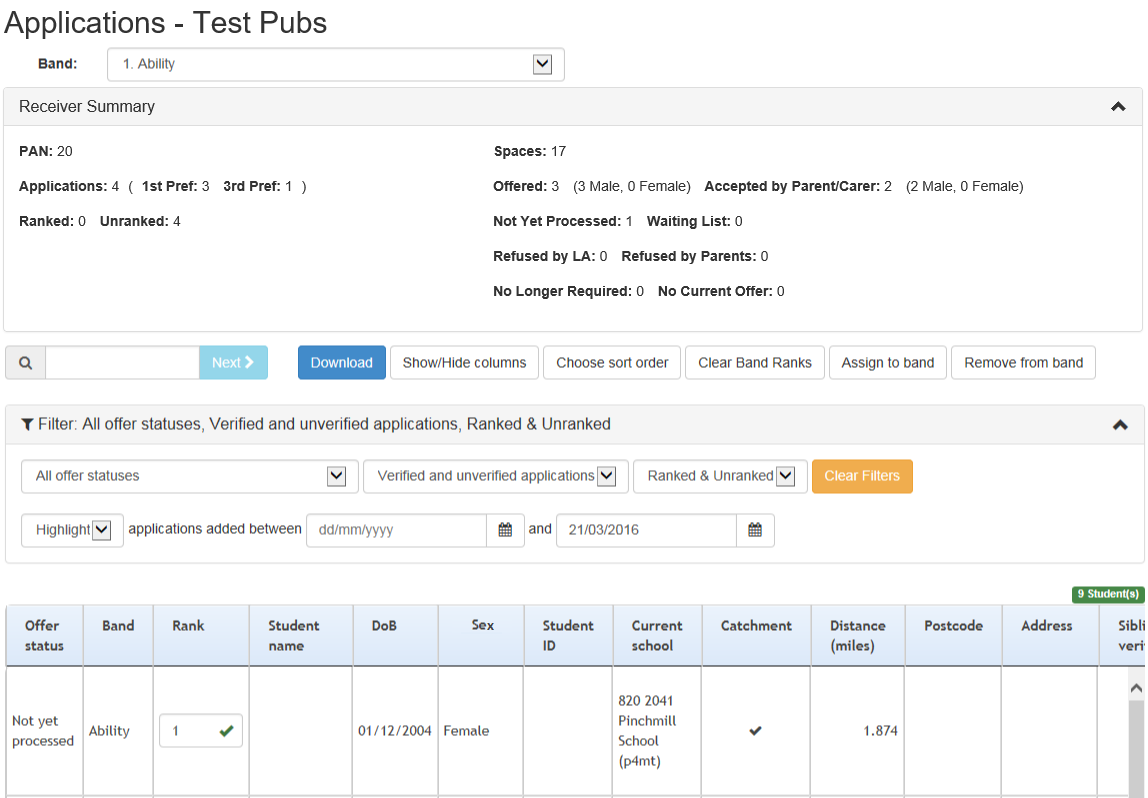This screenshot has width=1148, height=798.
Task: Click Show/Hide columns button
Action: point(464,363)
